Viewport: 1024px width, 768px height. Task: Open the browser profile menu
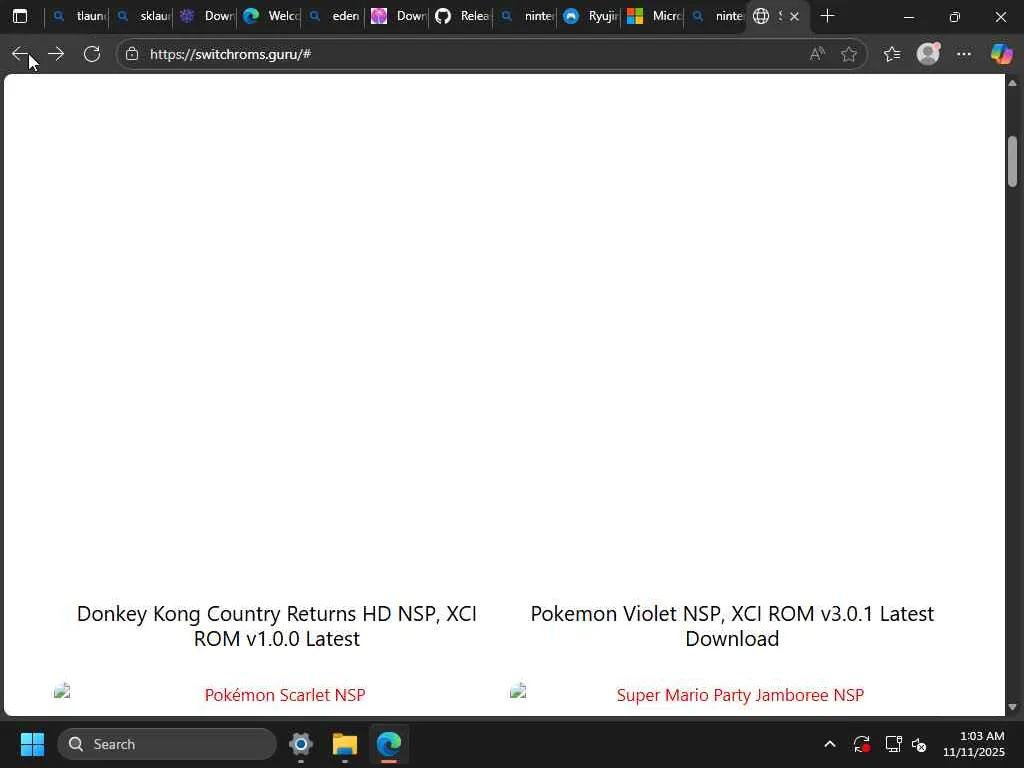pos(928,54)
